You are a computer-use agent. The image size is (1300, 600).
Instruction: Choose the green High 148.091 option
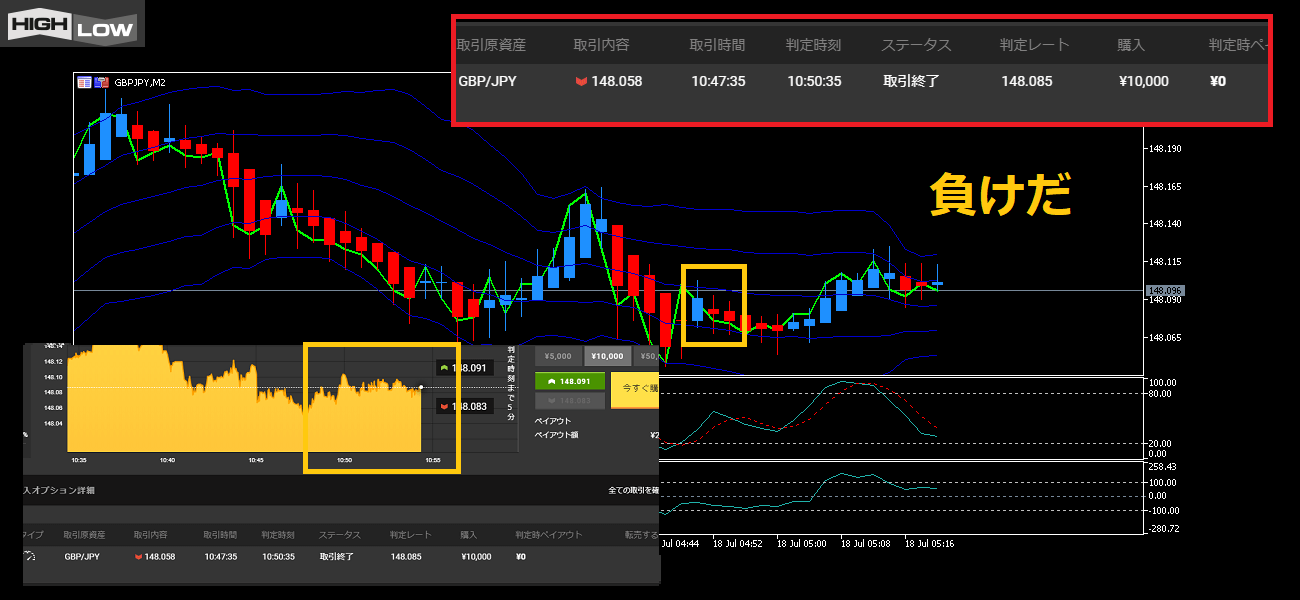[x=570, y=381]
